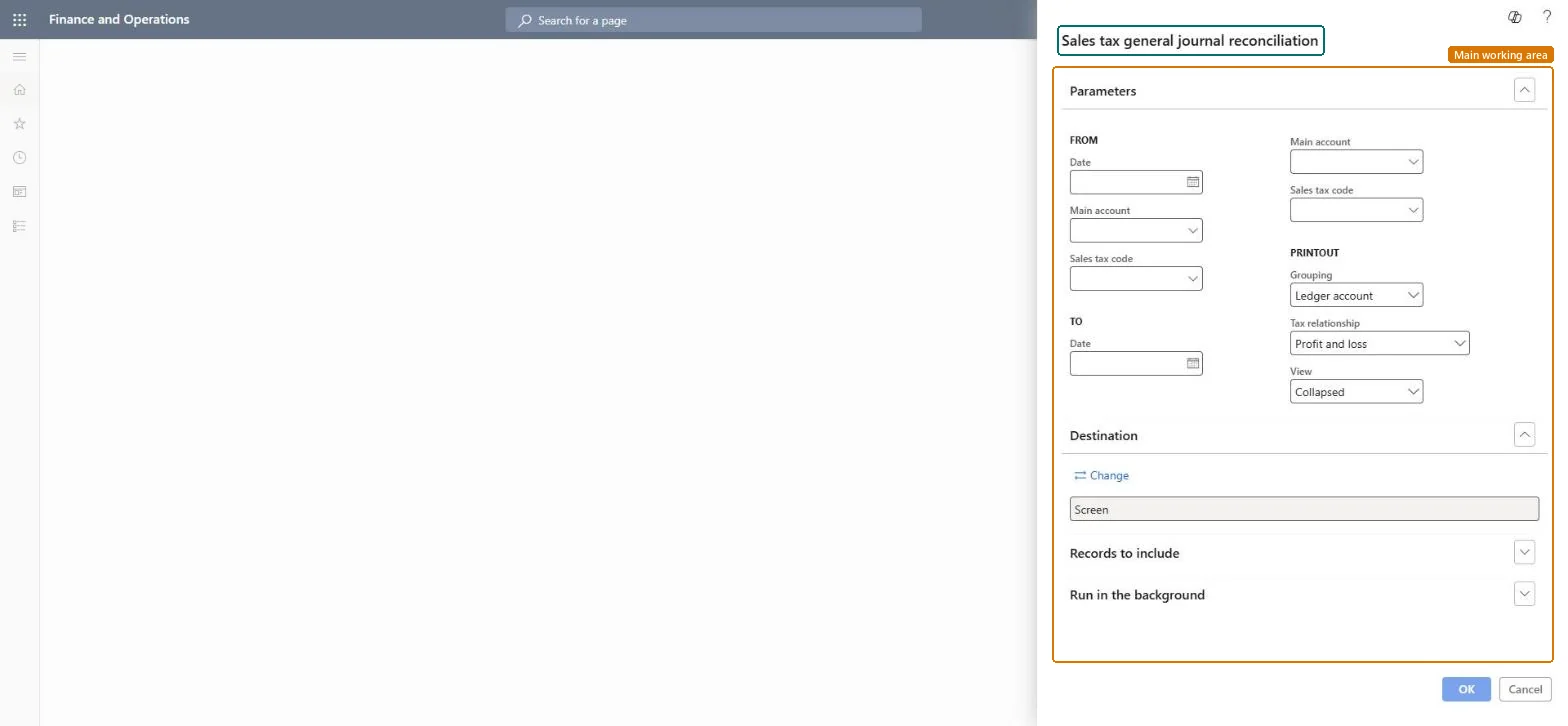Click the Finance and Operations title
1568x726 pixels.
(x=119, y=19)
